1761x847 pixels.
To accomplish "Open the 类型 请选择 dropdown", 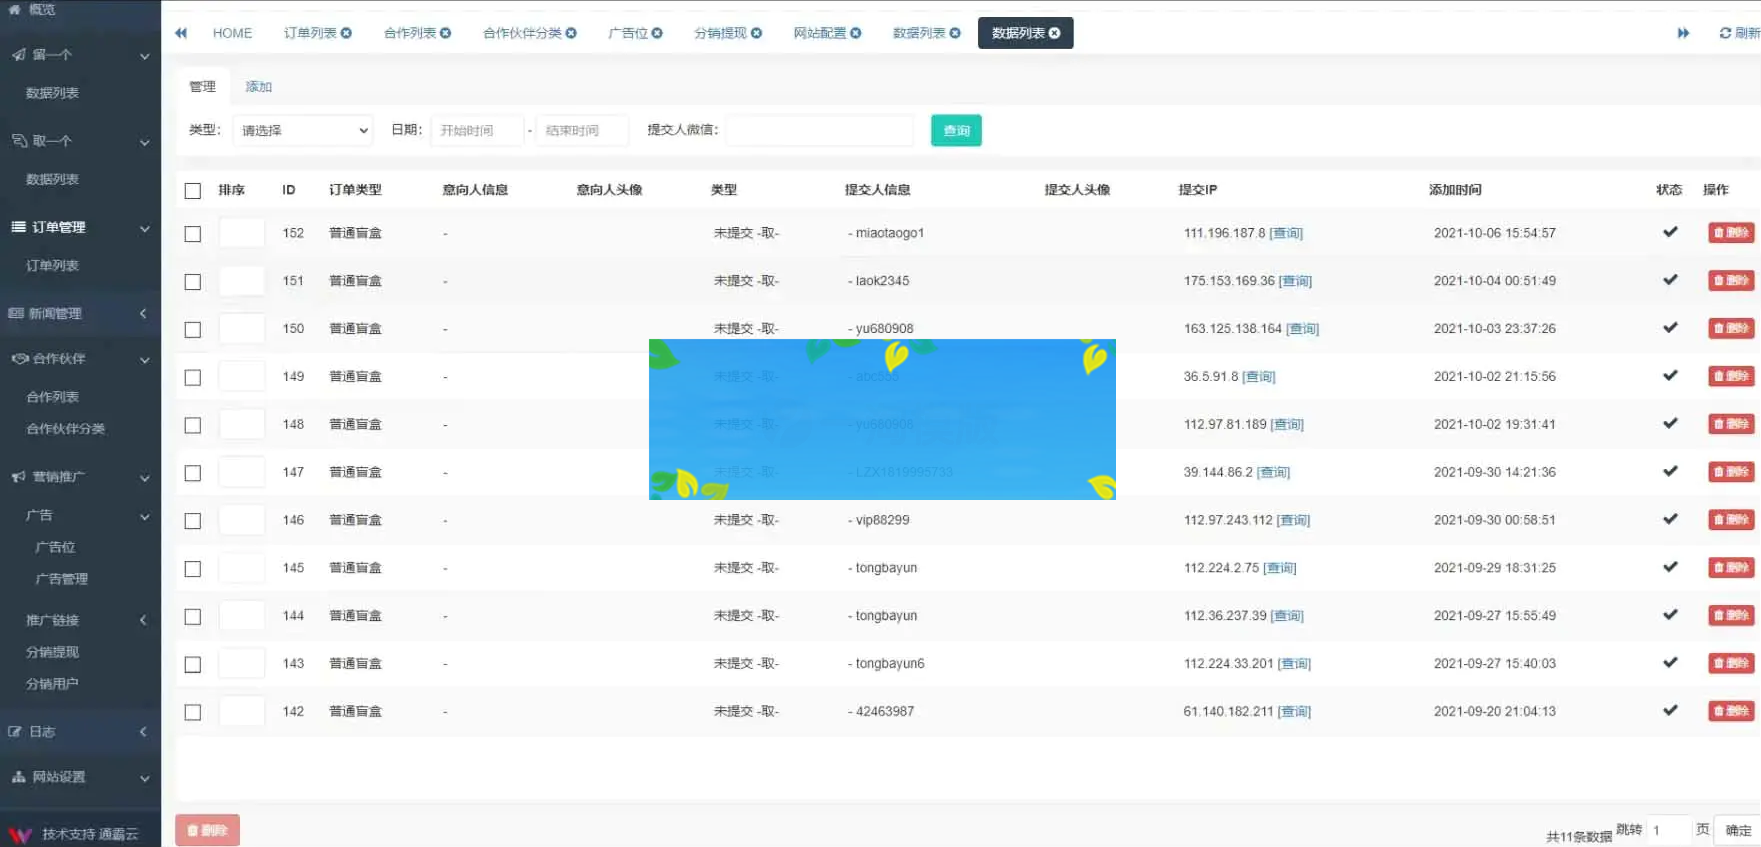I will tap(303, 131).
